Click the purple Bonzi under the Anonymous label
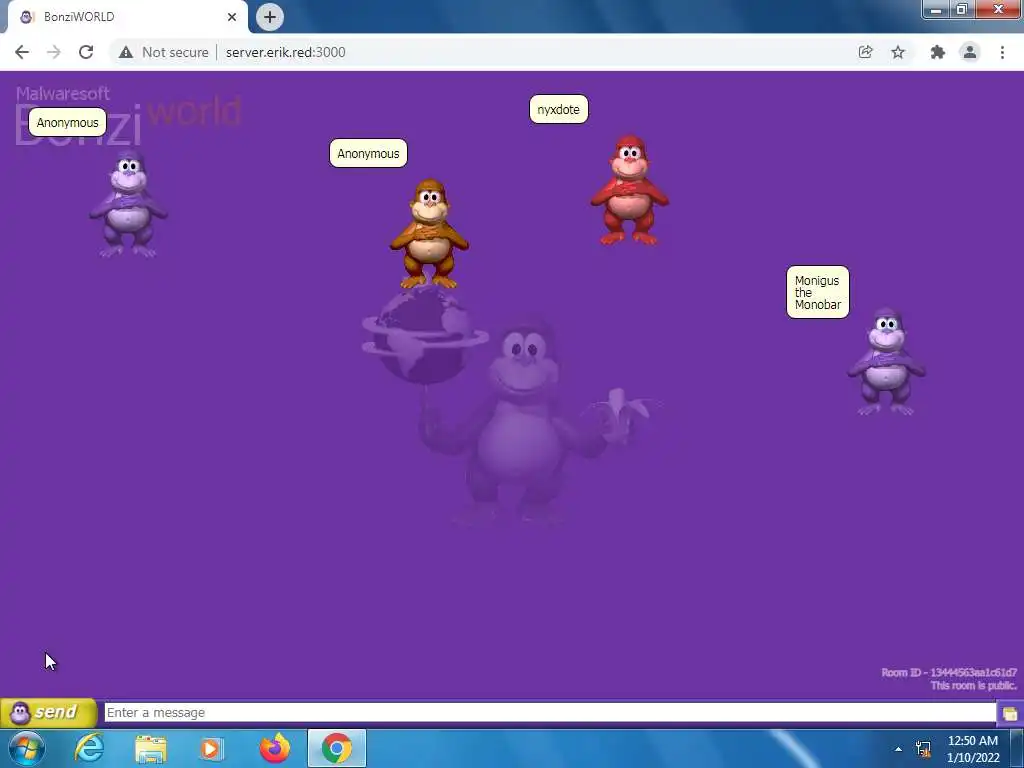Image resolution: width=1024 pixels, height=768 pixels. coord(129,203)
